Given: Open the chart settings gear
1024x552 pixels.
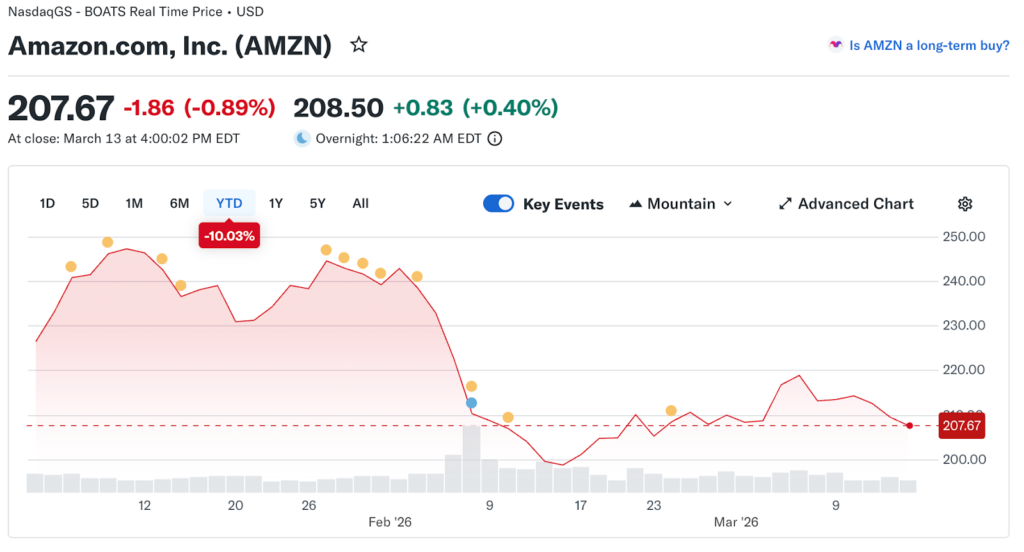Looking at the screenshot, I should pos(965,204).
